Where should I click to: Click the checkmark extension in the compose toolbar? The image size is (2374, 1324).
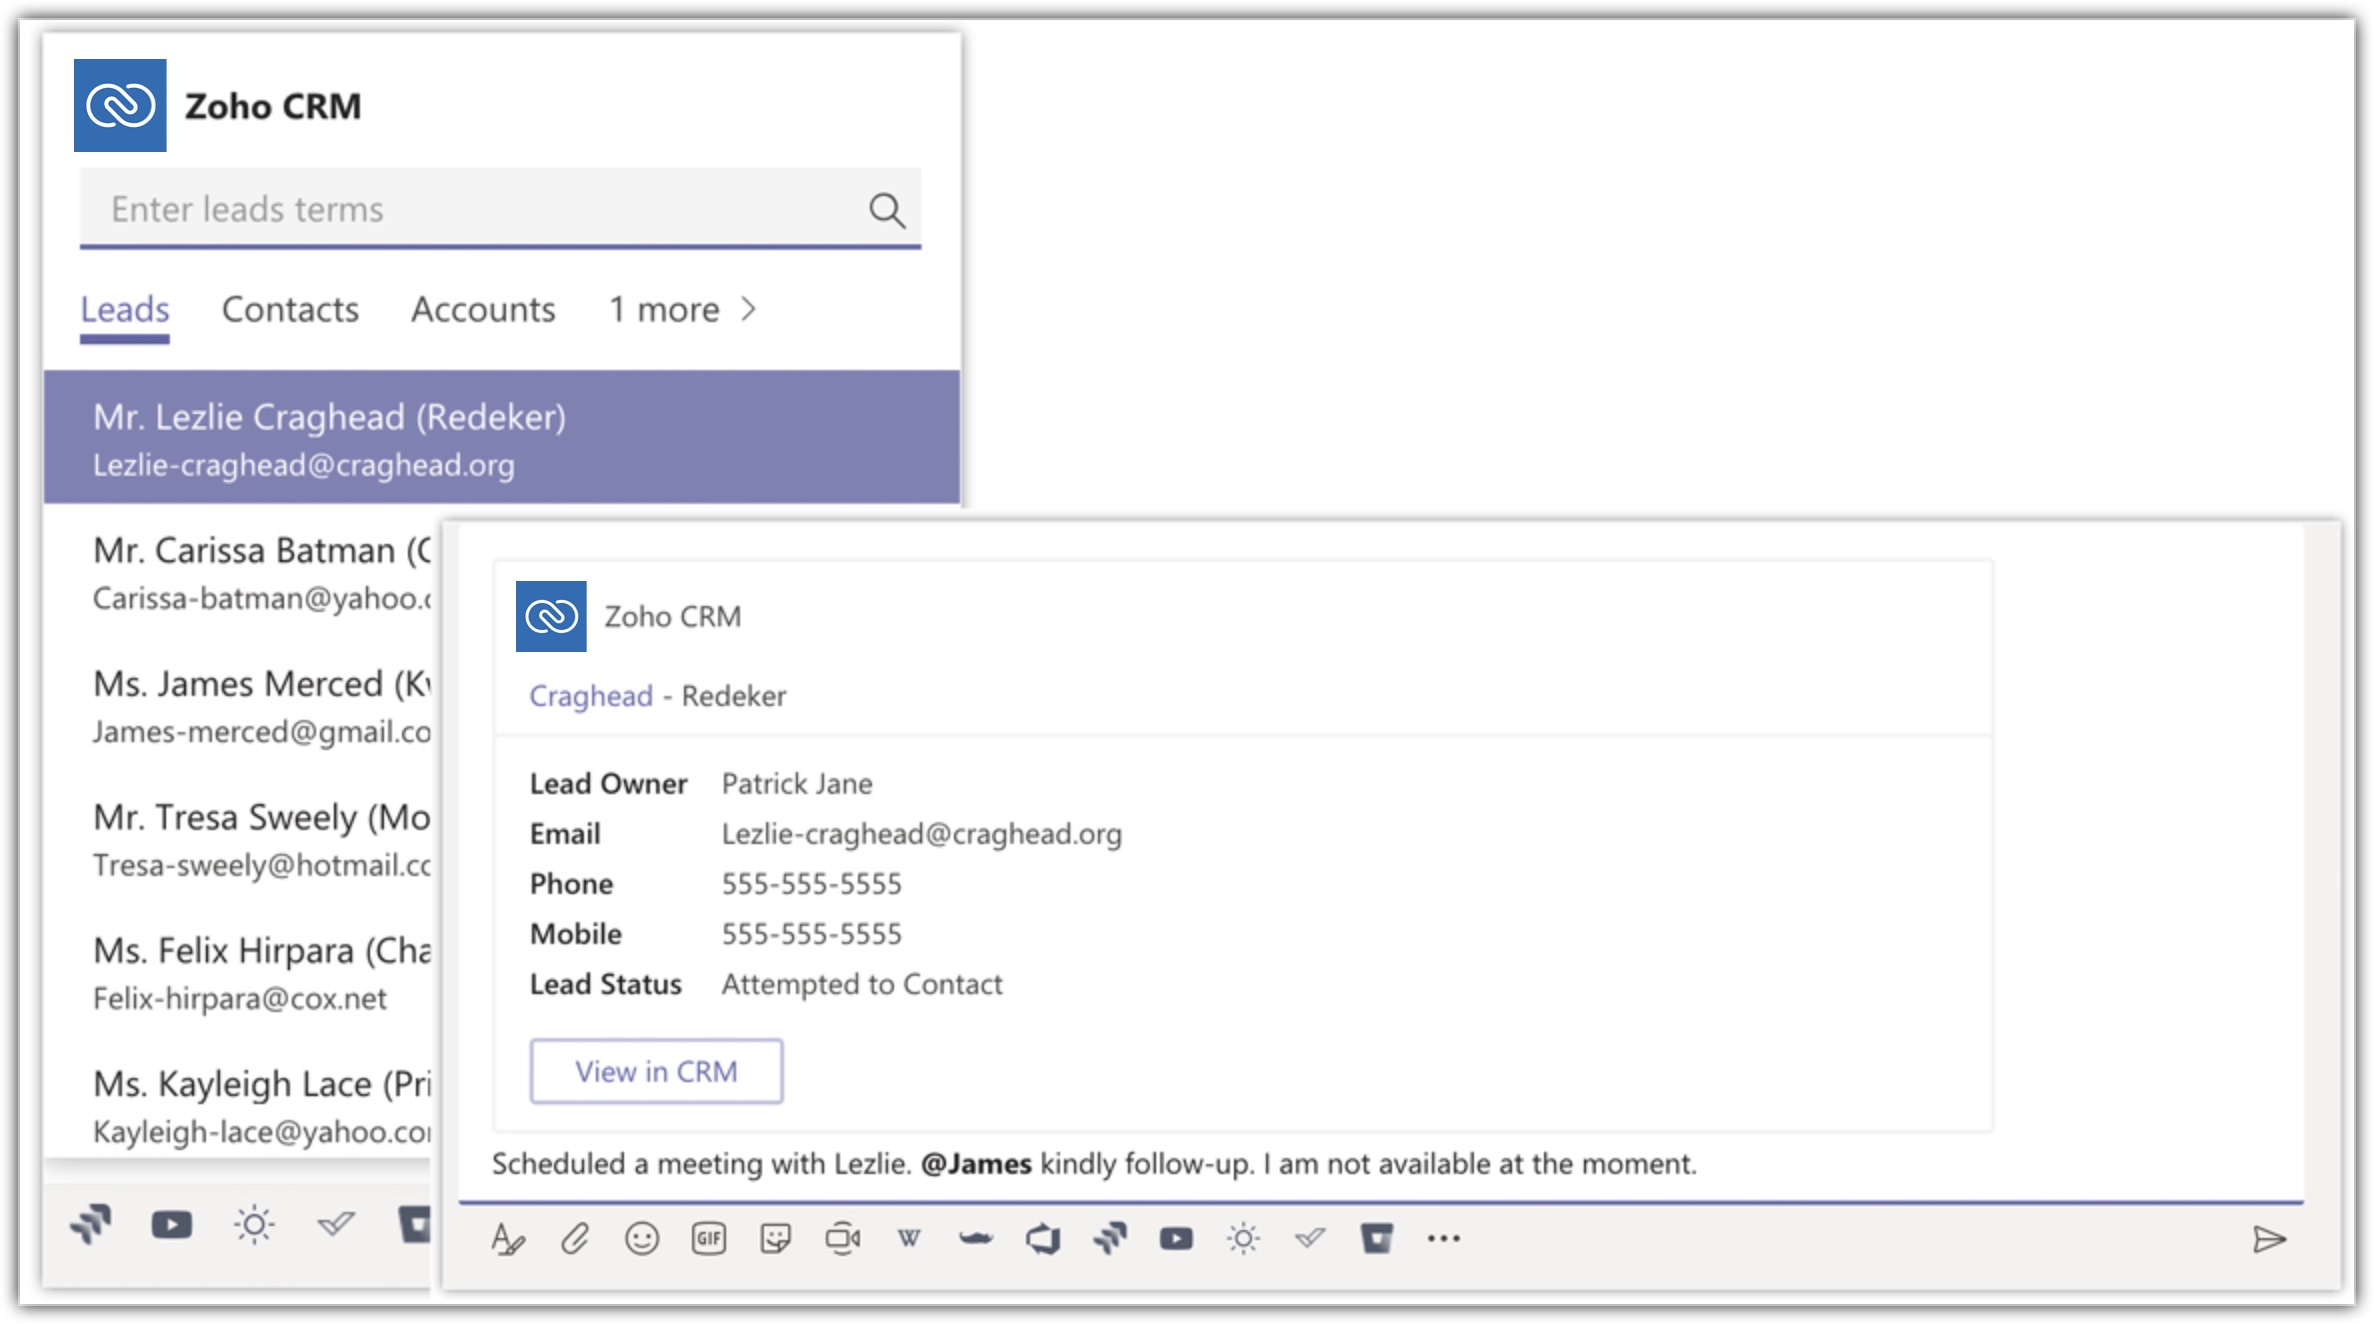pos(1310,1239)
